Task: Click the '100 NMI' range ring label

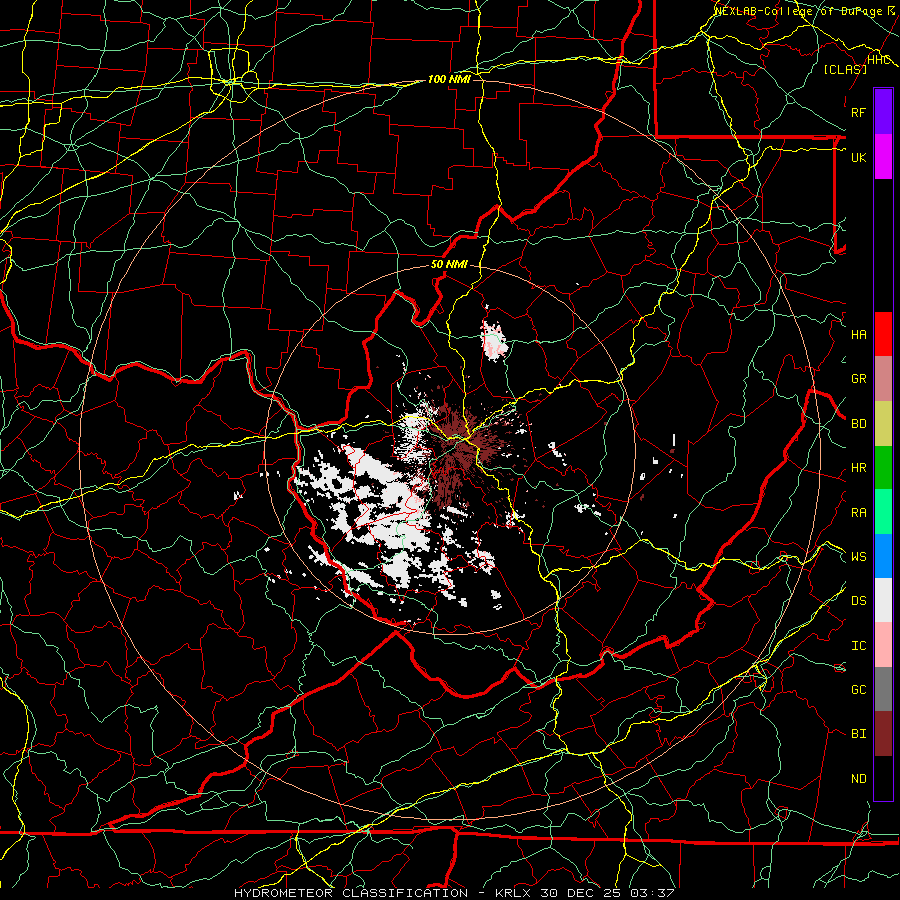Action: coord(449,79)
